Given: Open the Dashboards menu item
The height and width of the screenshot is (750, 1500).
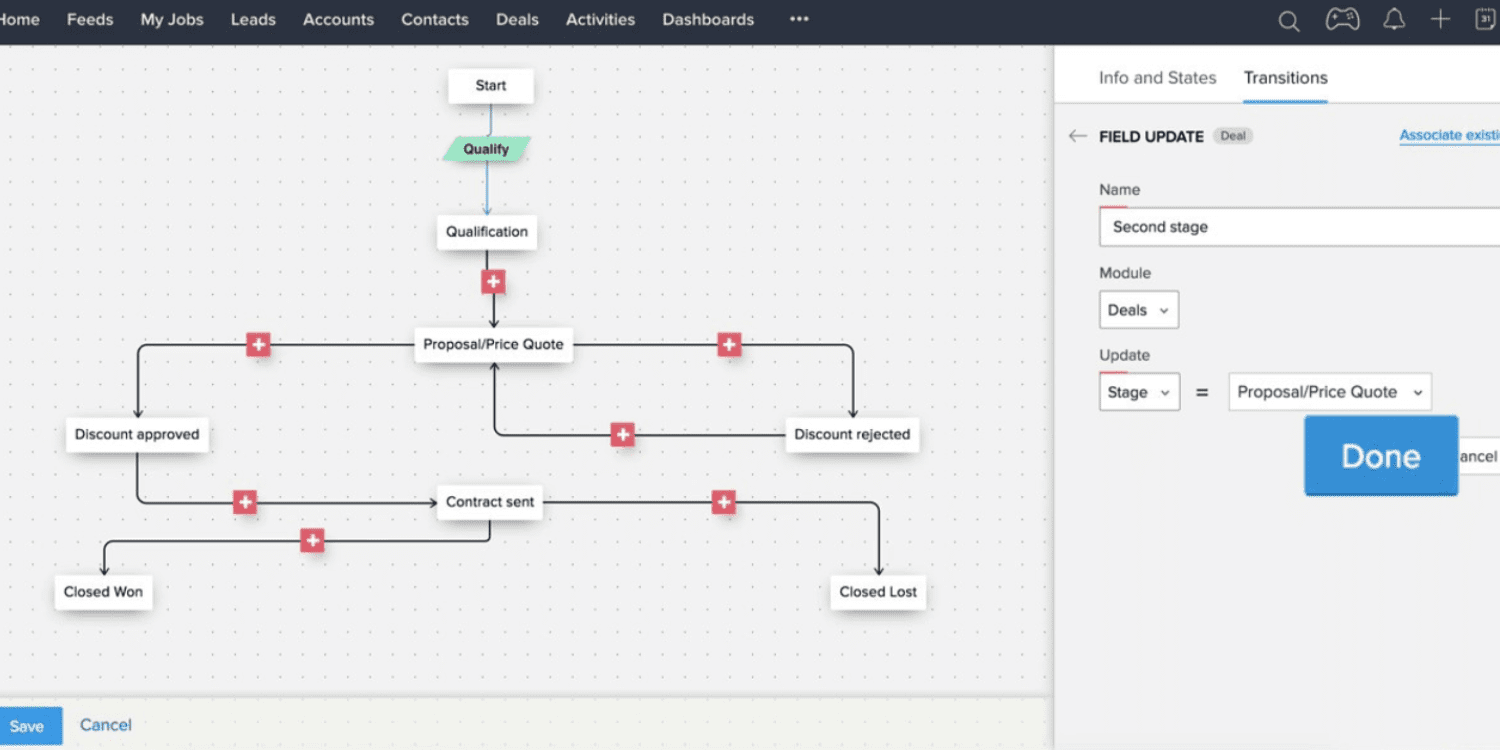Looking at the screenshot, I should [708, 20].
